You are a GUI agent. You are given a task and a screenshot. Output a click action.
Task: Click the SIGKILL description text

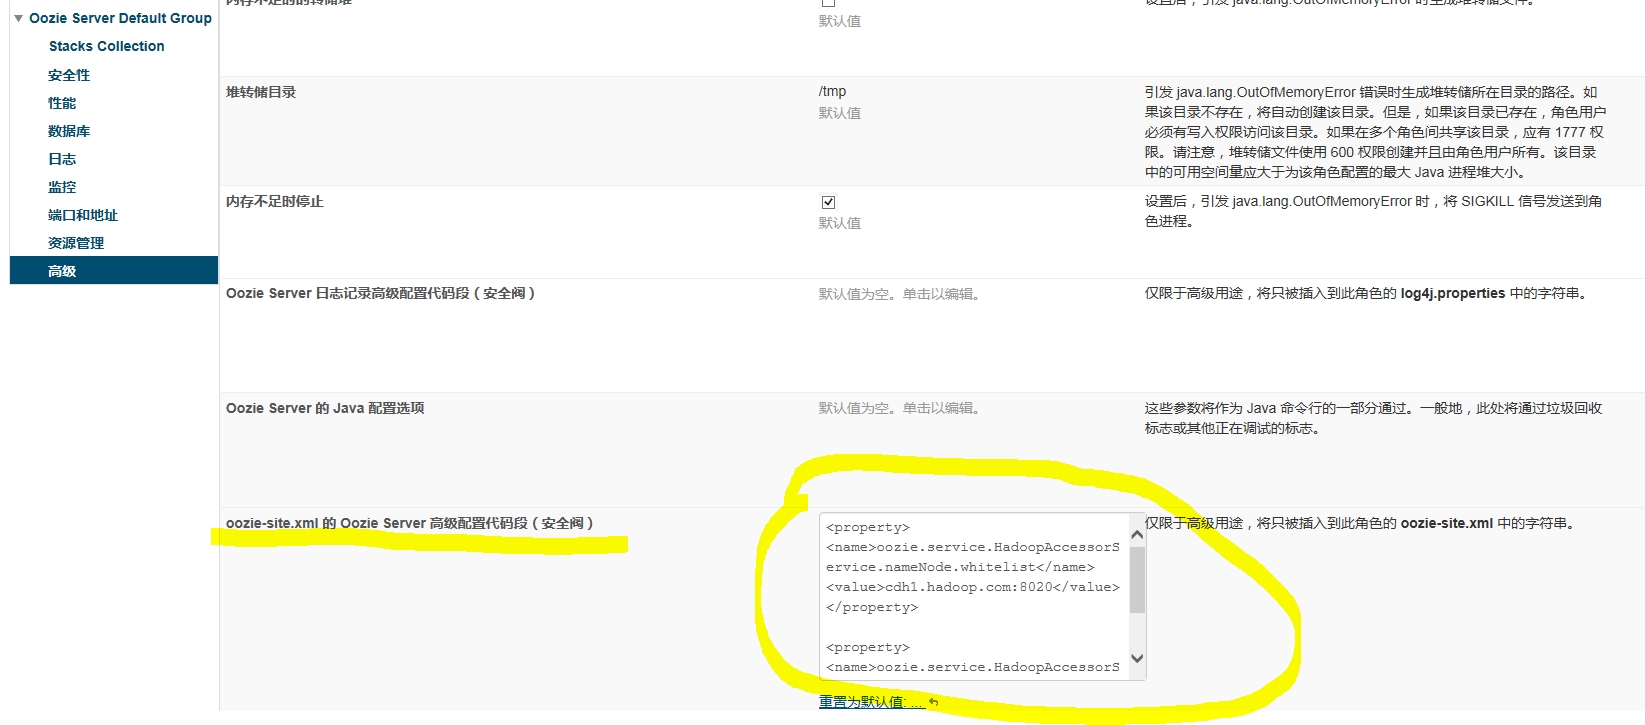tap(1373, 211)
